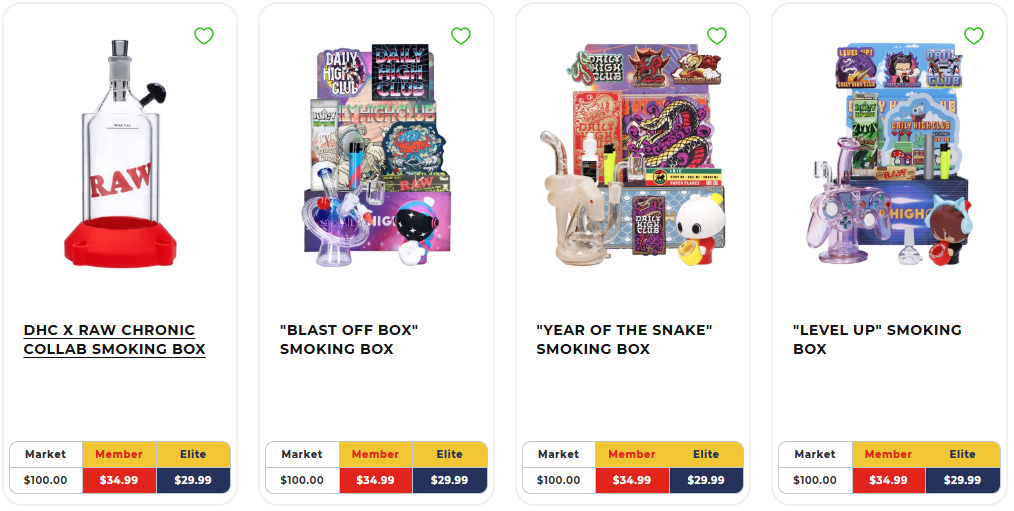Select Member price on Year of the Snake box
Image resolution: width=1014 pixels, height=511 pixels.
pos(632,480)
